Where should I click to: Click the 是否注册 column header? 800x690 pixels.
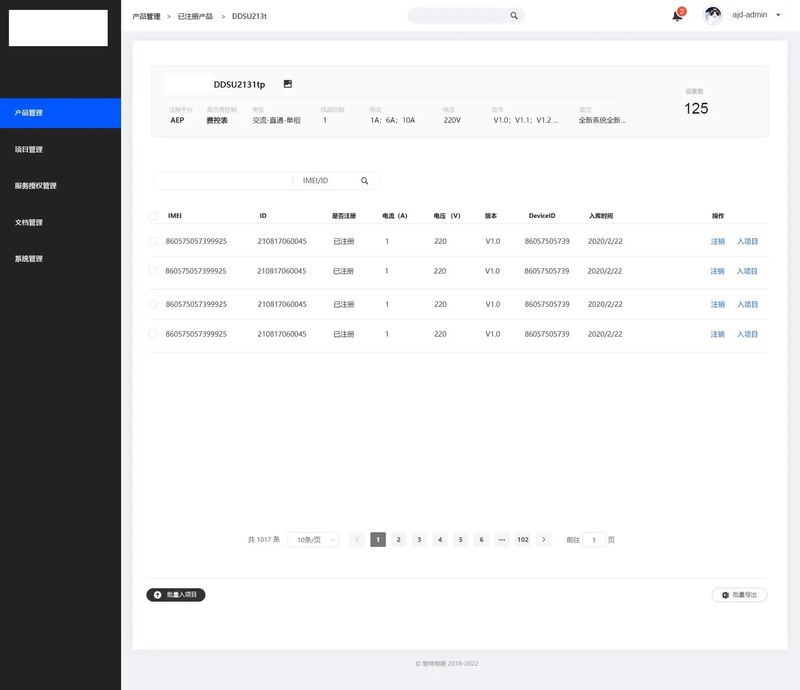coord(344,216)
